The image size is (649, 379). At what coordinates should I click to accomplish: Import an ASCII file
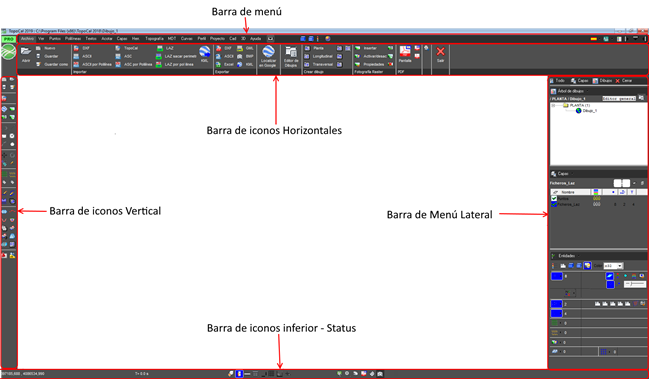coord(83,56)
